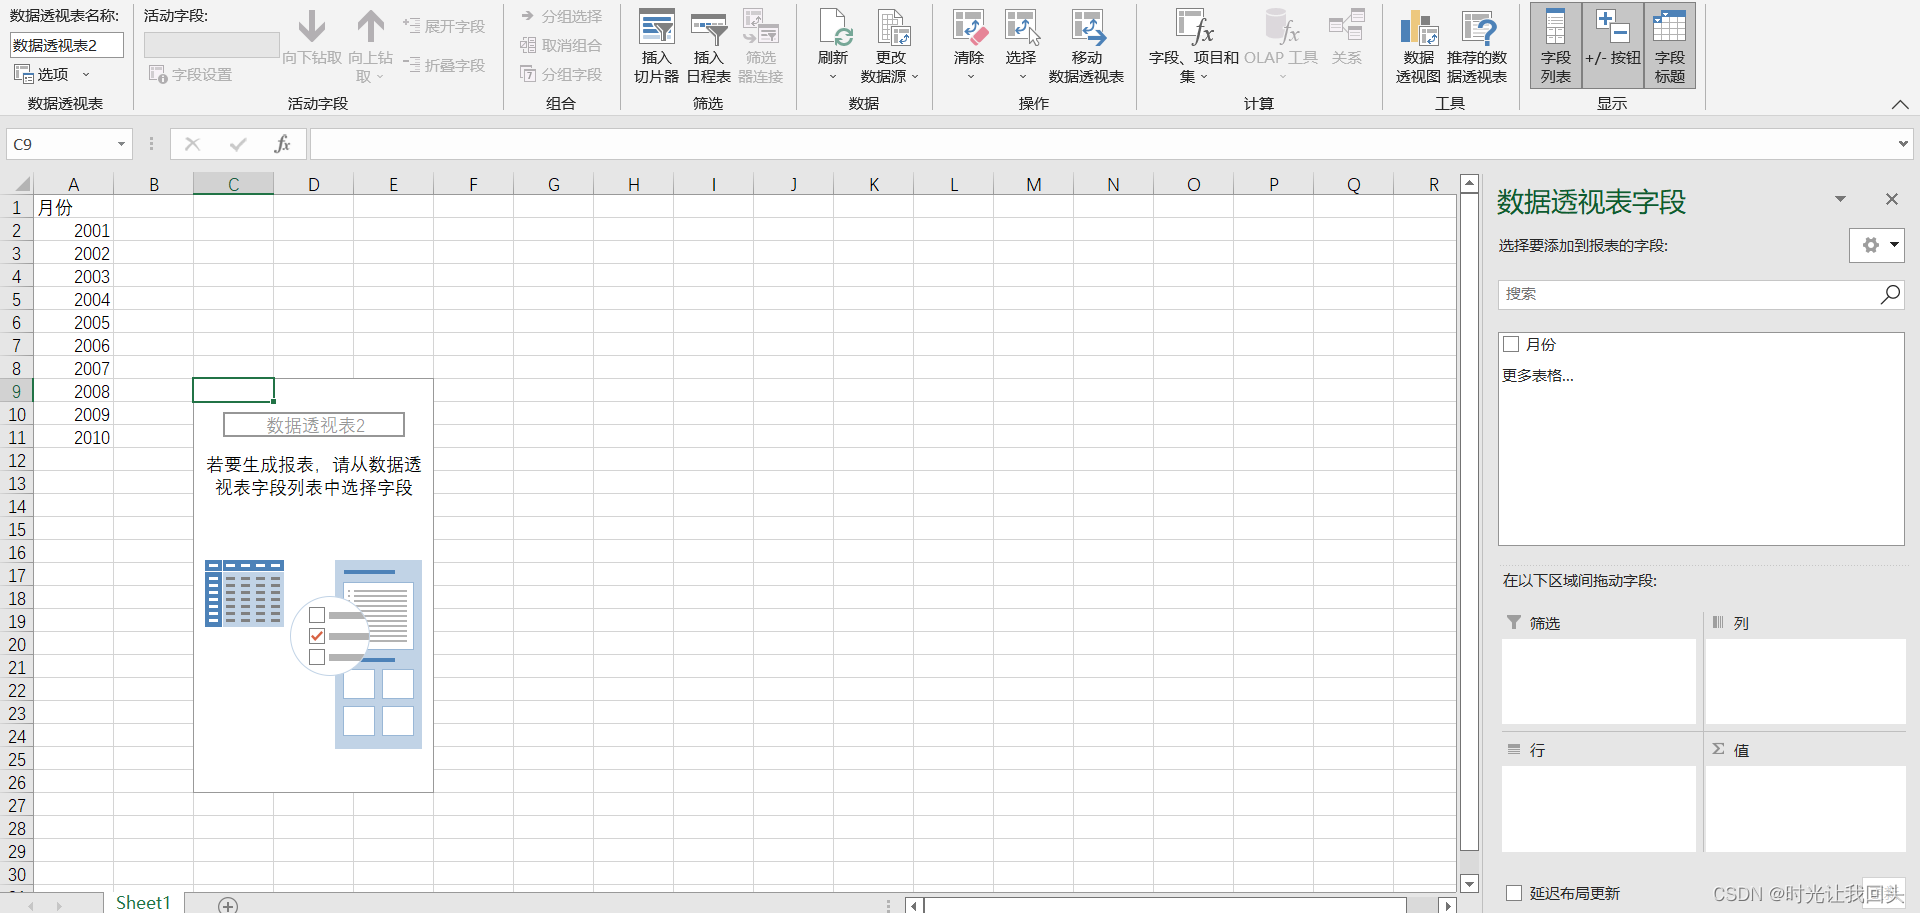Screen dimensions: 1920x913
Task: Click the vertical scrollbar down arrow
Action: tap(1469, 884)
